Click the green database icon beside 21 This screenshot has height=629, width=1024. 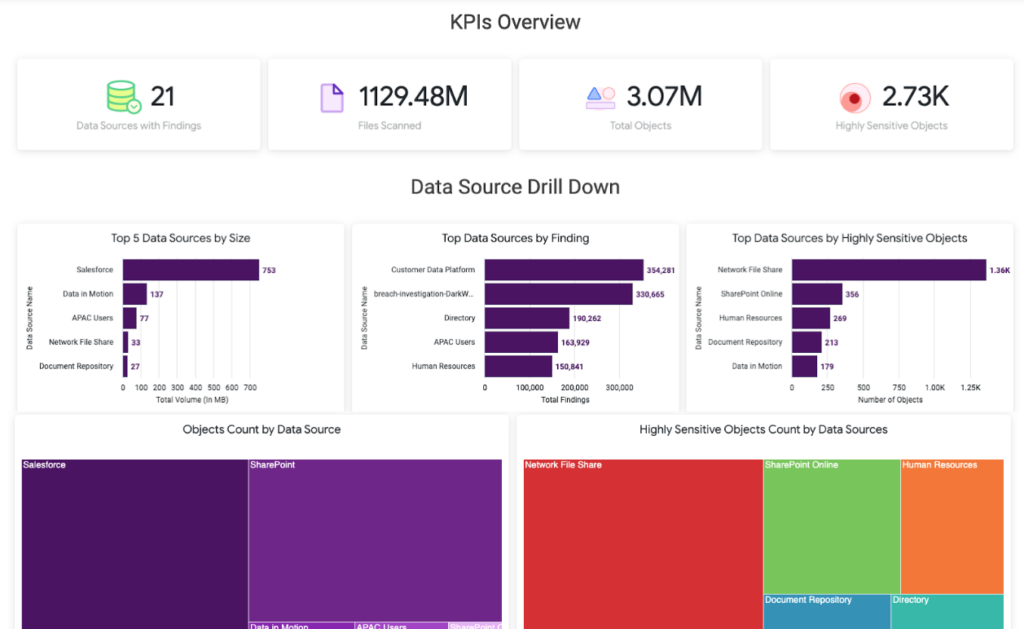pyautogui.click(x=124, y=97)
